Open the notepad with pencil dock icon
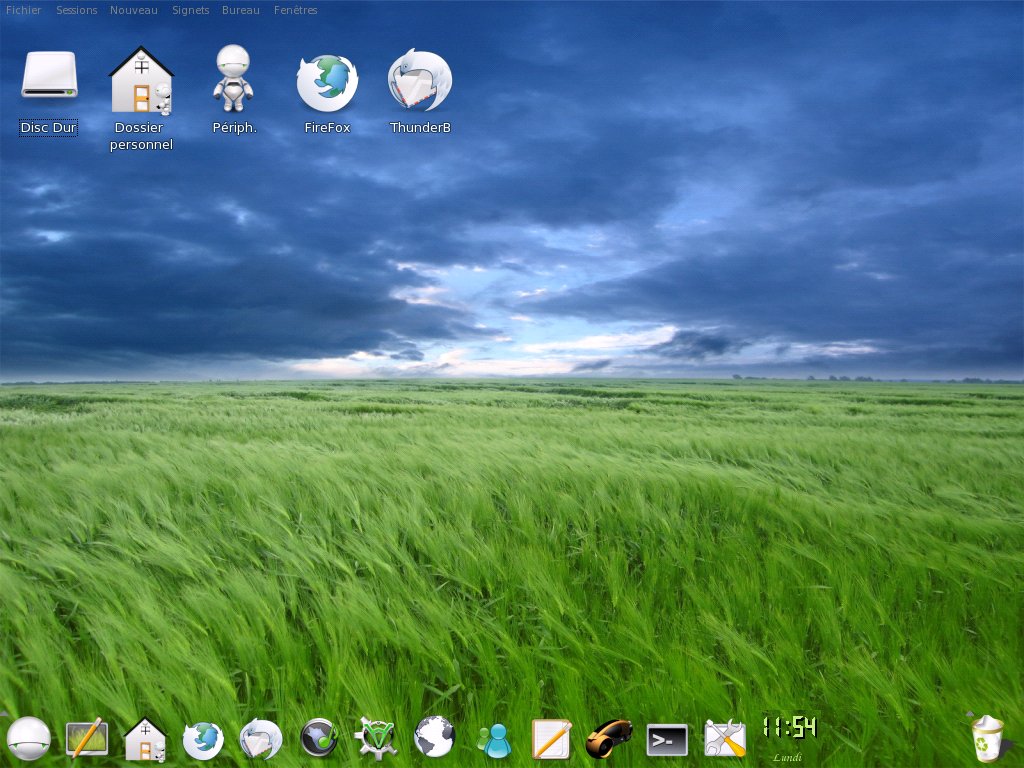Screen dimensions: 1024x768 (x=552, y=739)
